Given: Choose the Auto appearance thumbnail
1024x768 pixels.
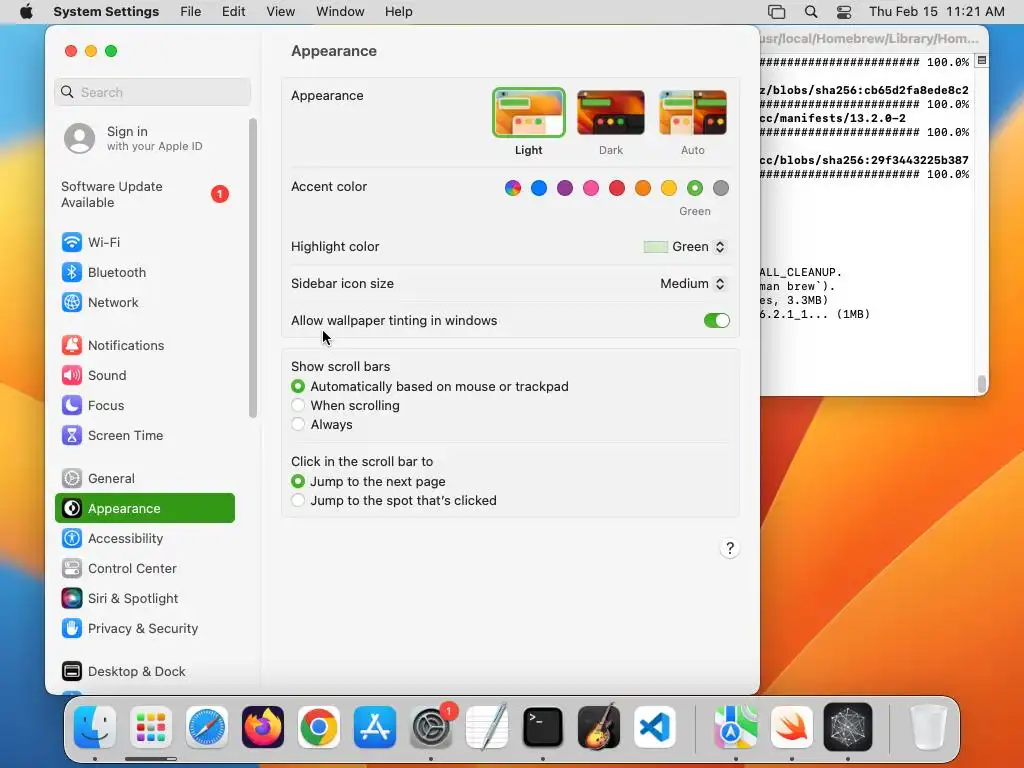Looking at the screenshot, I should click(x=693, y=113).
